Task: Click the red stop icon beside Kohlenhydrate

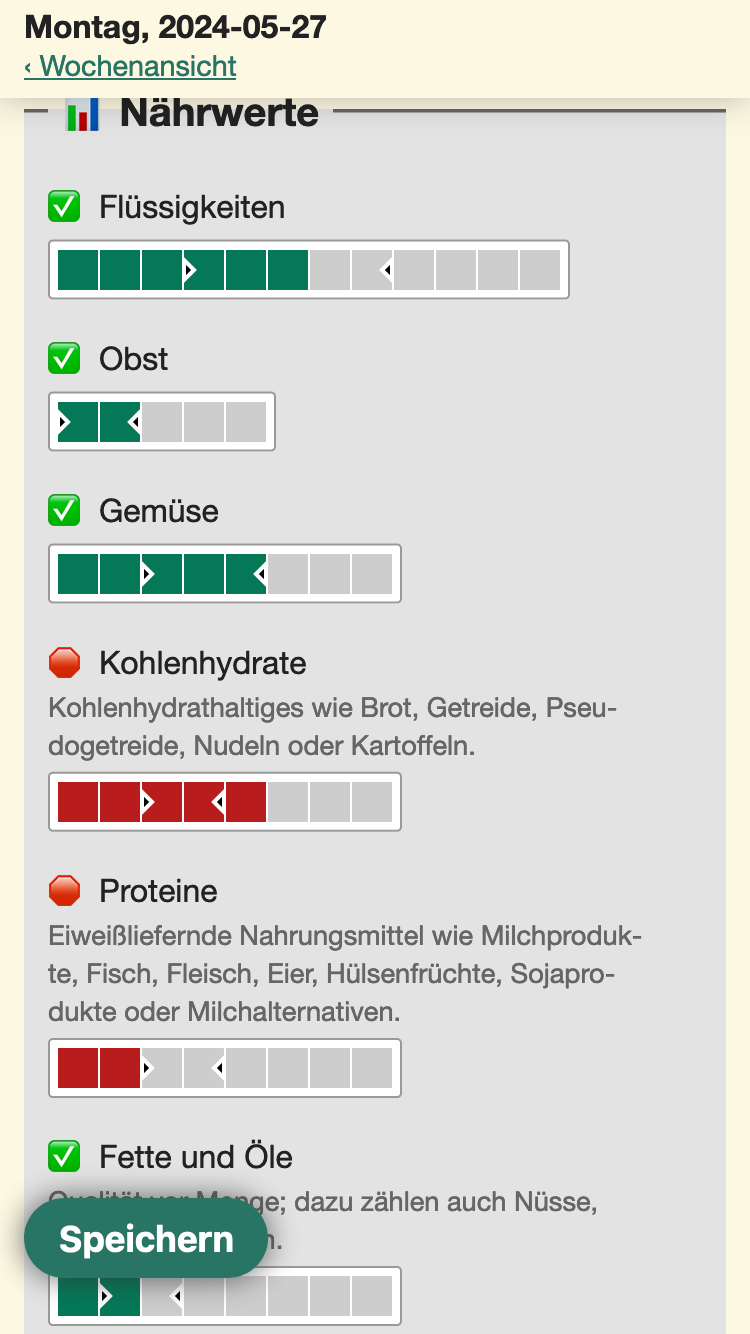Action: click(65, 663)
